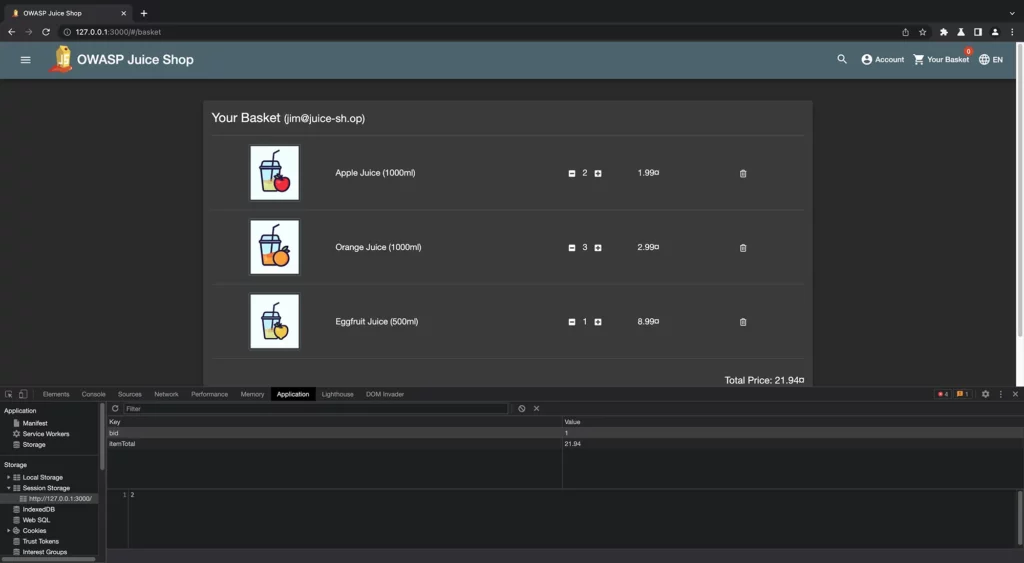
Task: Decrease Eggfruit Juice quantity with minus
Action: [x=571, y=322]
